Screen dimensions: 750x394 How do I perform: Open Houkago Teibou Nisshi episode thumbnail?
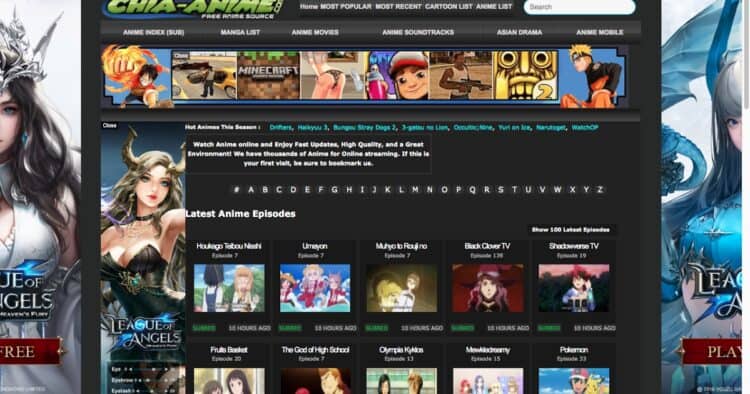[x=229, y=288]
